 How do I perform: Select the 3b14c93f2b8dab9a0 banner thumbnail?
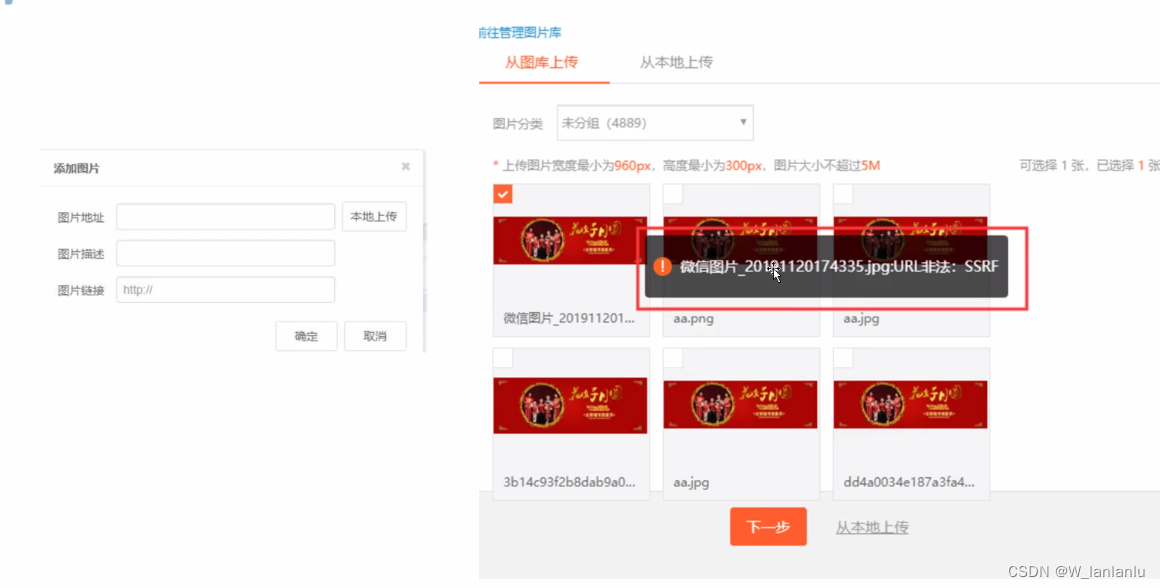click(x=570, y=405)
